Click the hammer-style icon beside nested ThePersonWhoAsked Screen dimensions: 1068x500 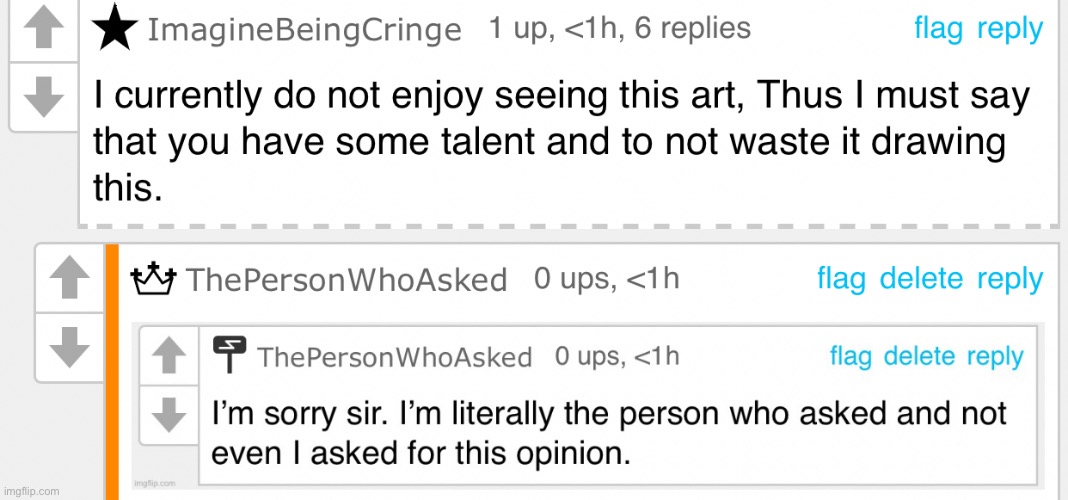pyautogui.click(x=230, y=355)
